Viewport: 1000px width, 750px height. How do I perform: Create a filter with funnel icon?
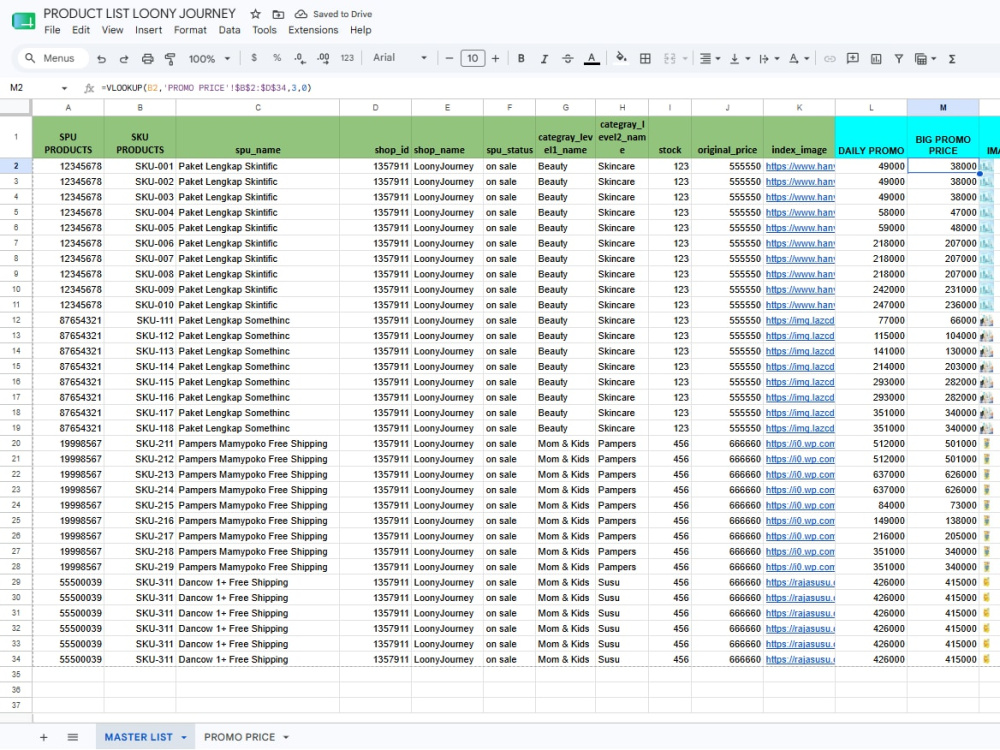tap(899, 59)
